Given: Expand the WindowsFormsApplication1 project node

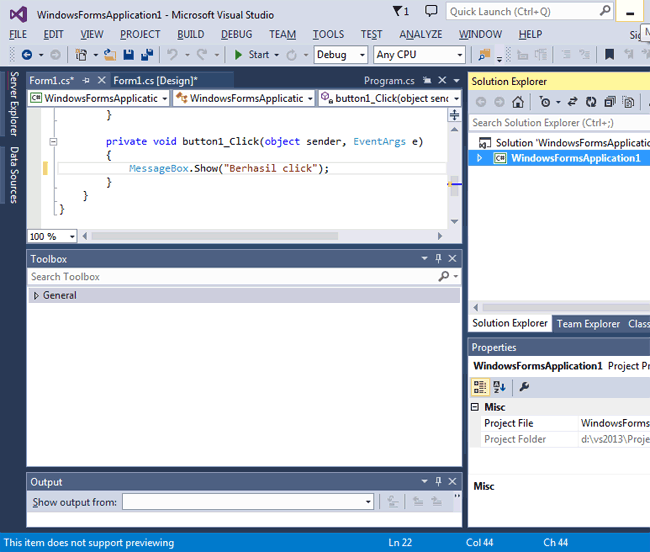Looking at the screenshot, I should [480, 158].
